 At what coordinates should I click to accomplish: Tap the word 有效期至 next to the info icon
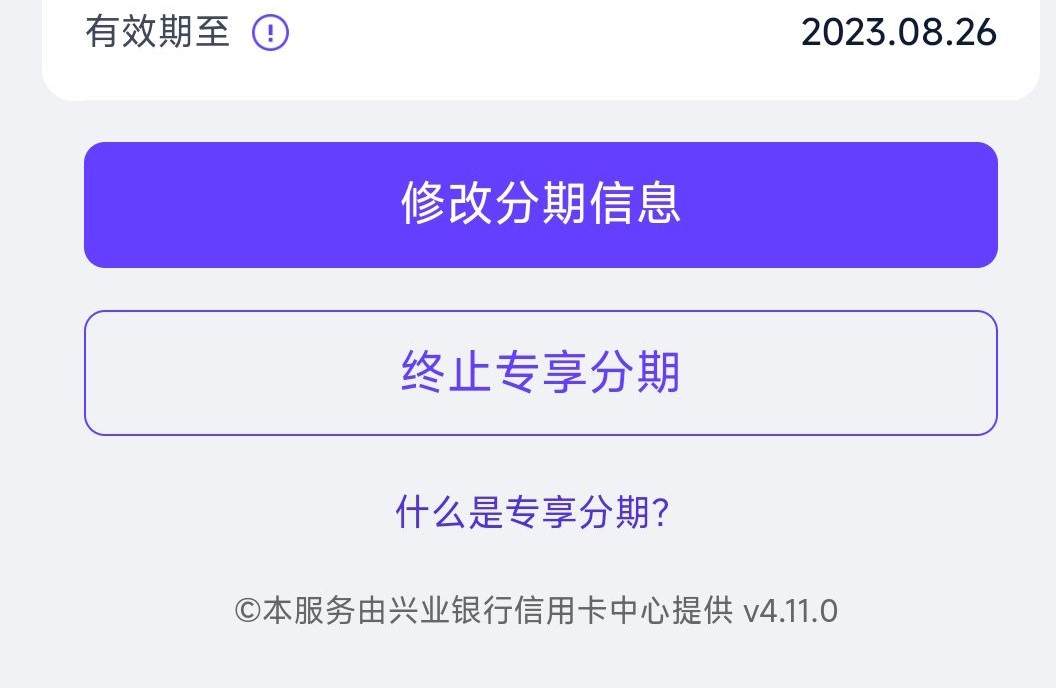click(x=158, y=32)
